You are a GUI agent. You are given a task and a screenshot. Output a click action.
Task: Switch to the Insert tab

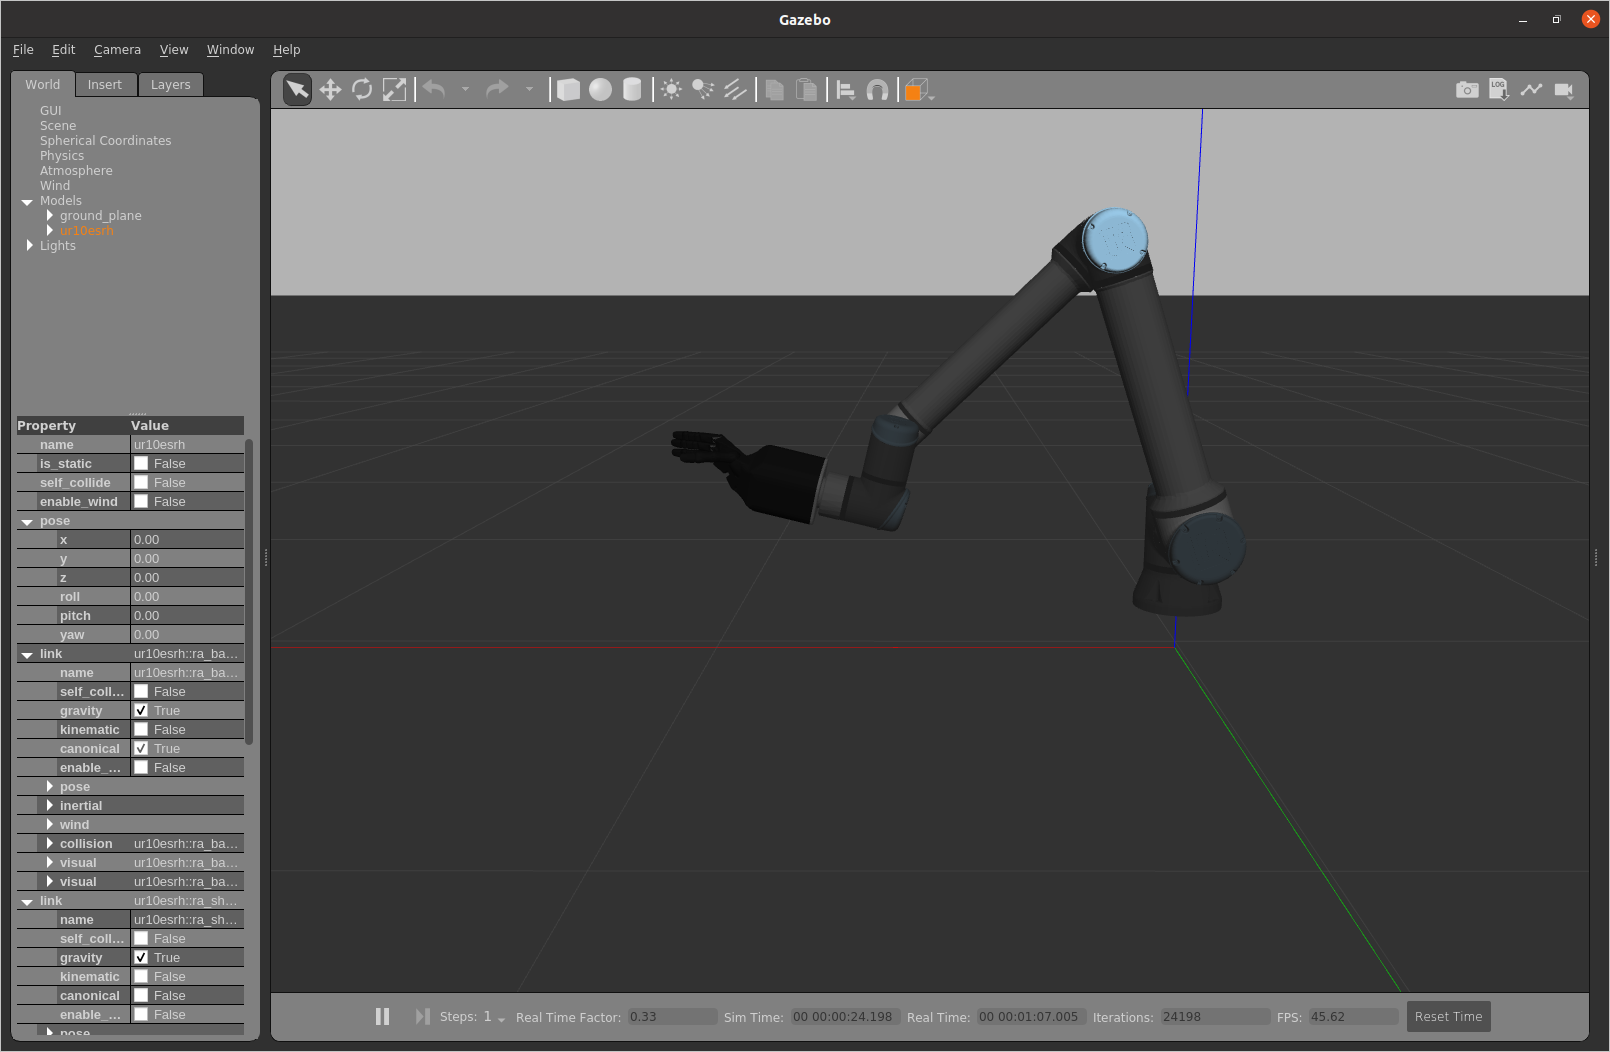(x=105, y=85)
